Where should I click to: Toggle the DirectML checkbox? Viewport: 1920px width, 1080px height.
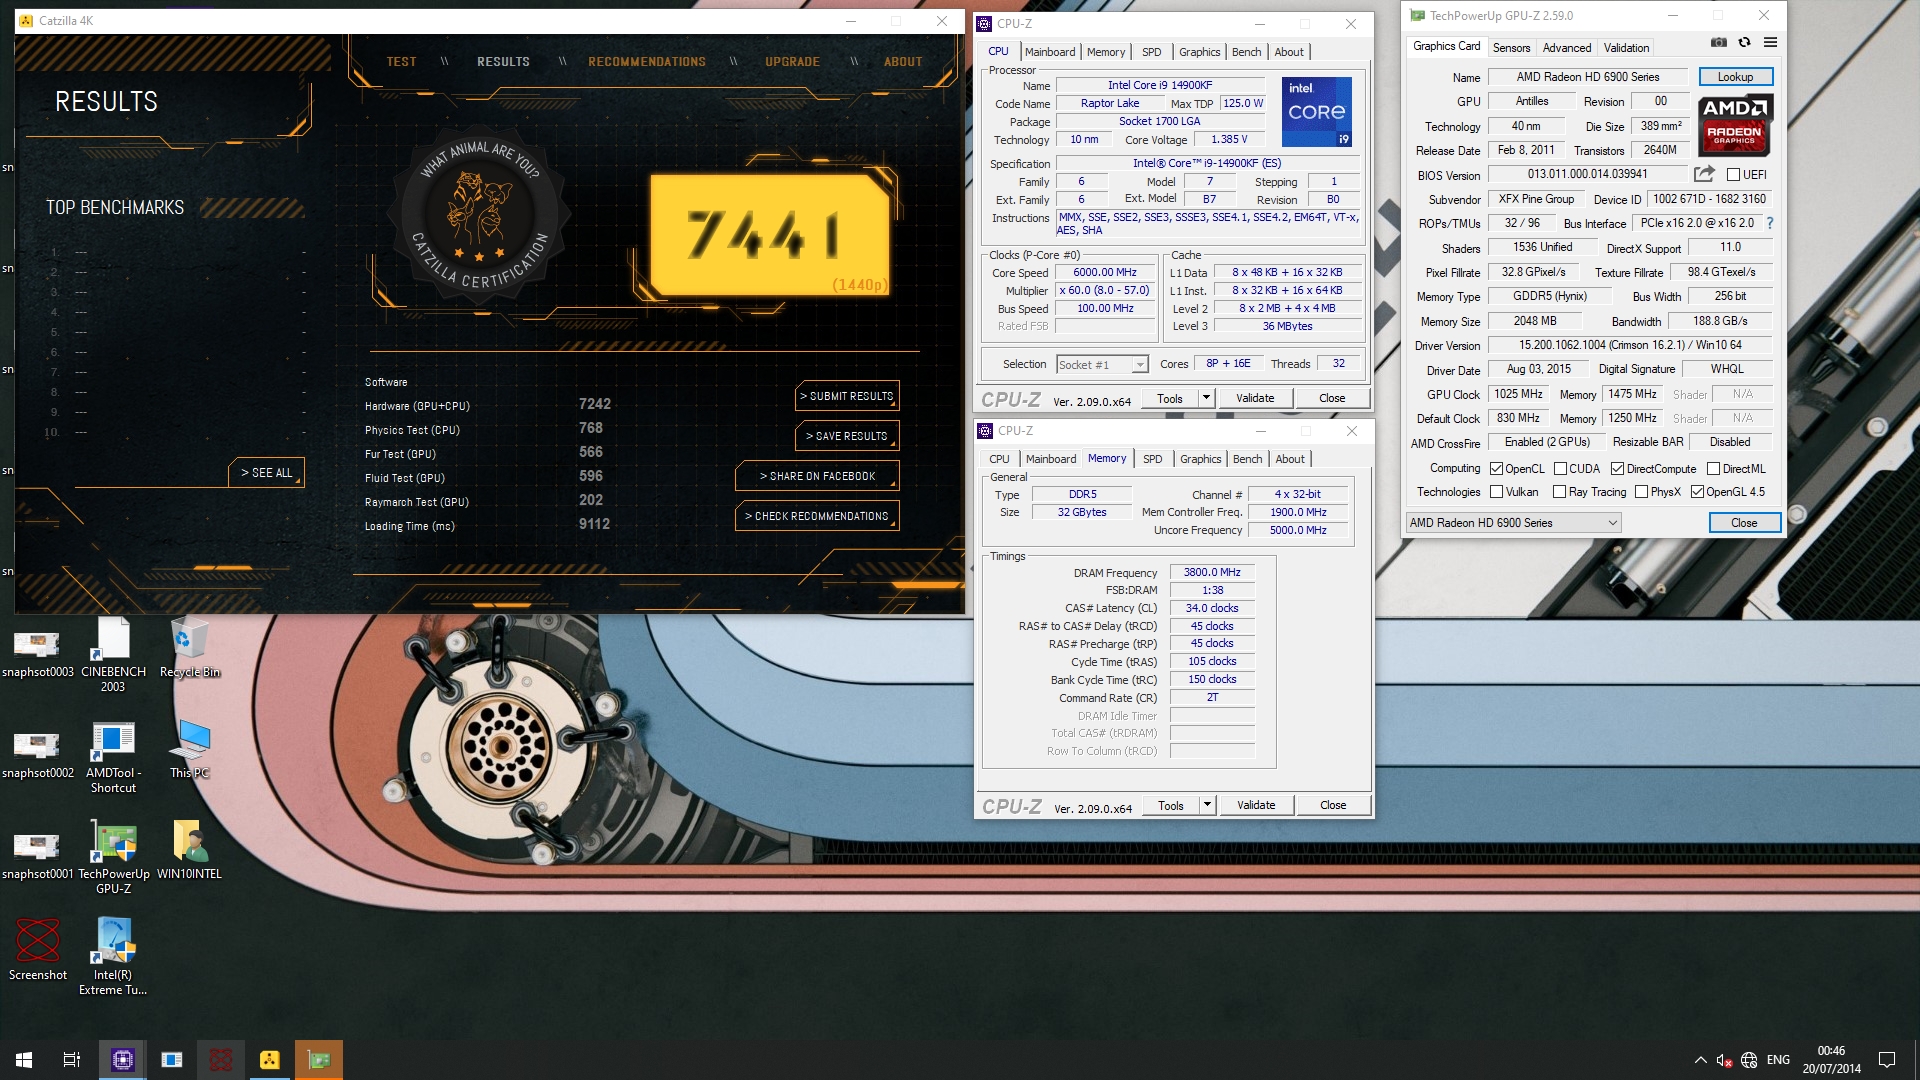point(1713,469)
